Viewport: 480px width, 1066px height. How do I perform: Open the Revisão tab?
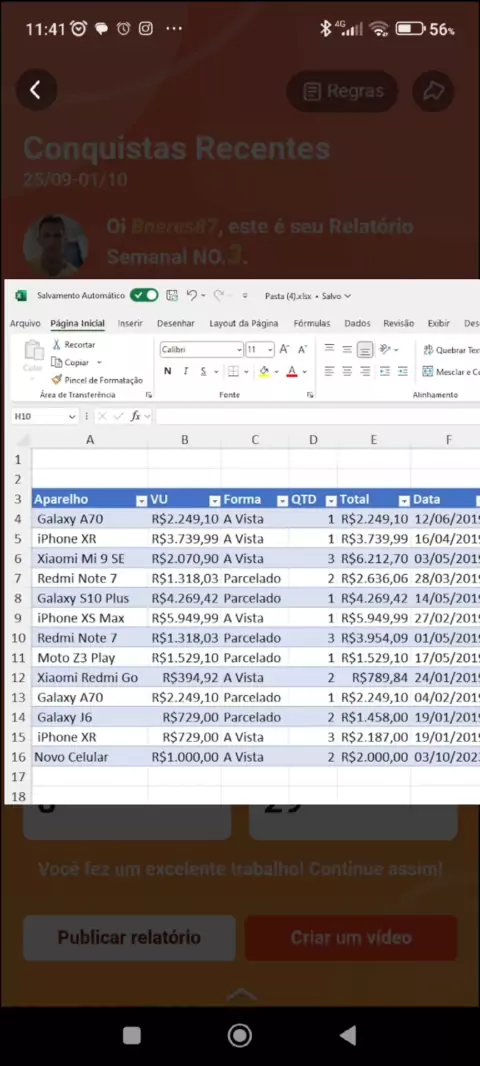398,324
